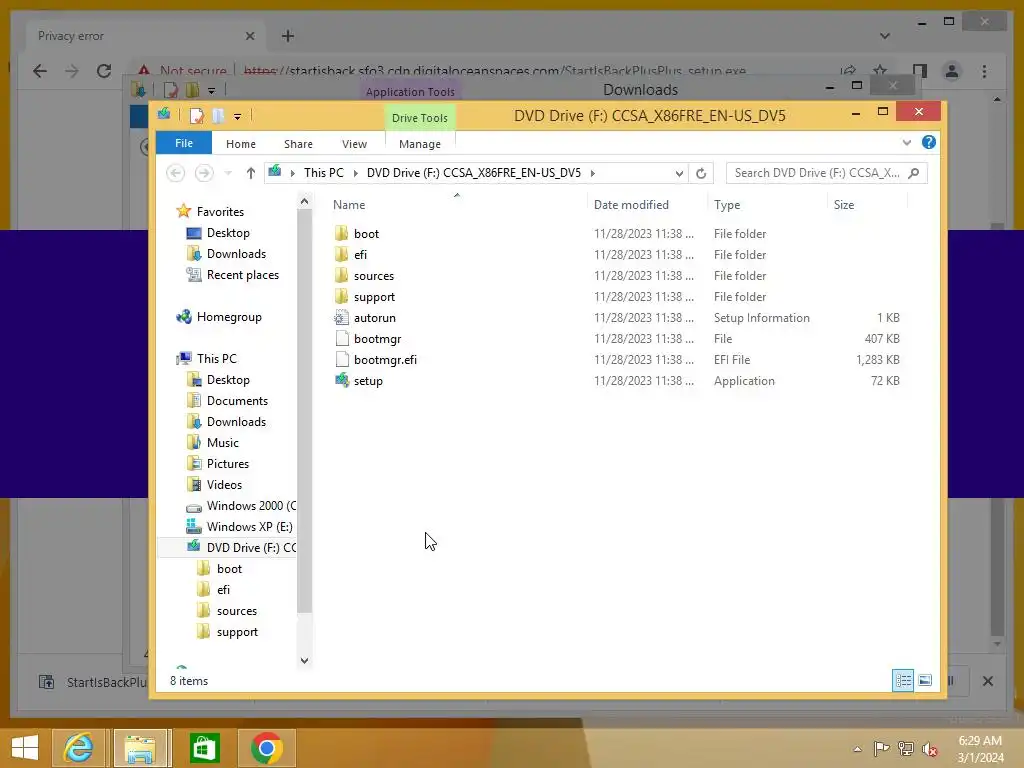Open the Action Center flag icon
This screenshot has width=1024, height=768.
pyautogui.click(x=881, y=748)
